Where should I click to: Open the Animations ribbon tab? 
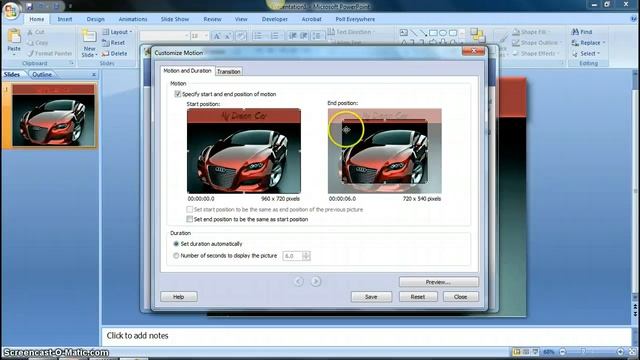coord(133,19)
